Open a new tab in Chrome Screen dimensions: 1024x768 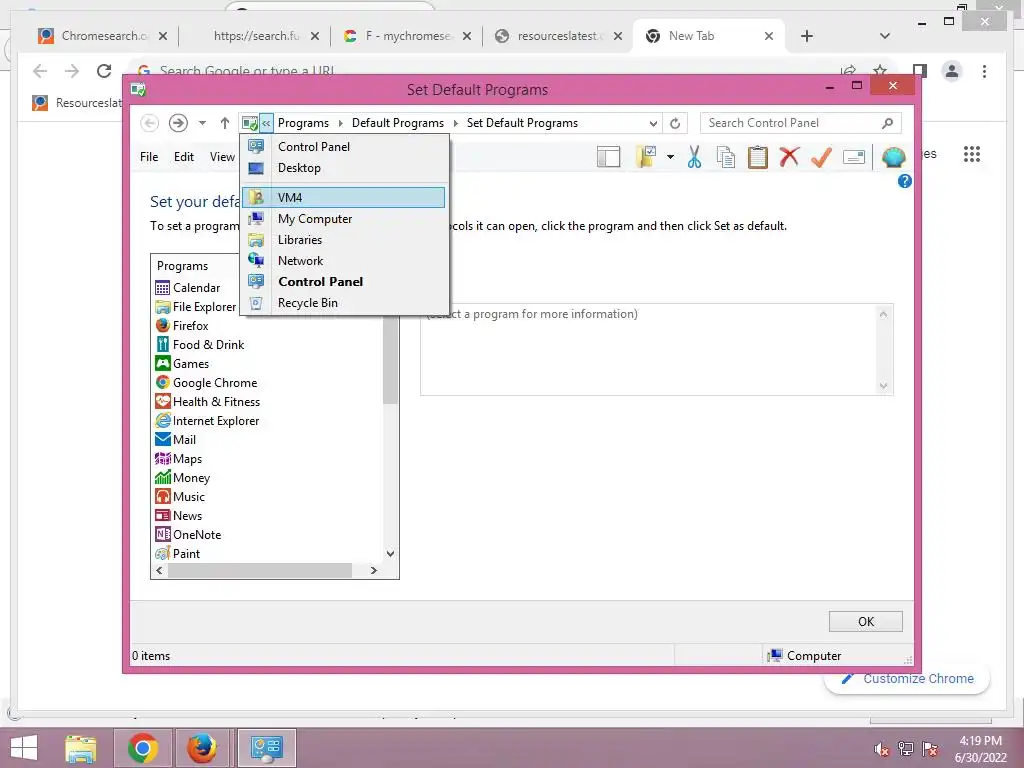pos(807,36)
